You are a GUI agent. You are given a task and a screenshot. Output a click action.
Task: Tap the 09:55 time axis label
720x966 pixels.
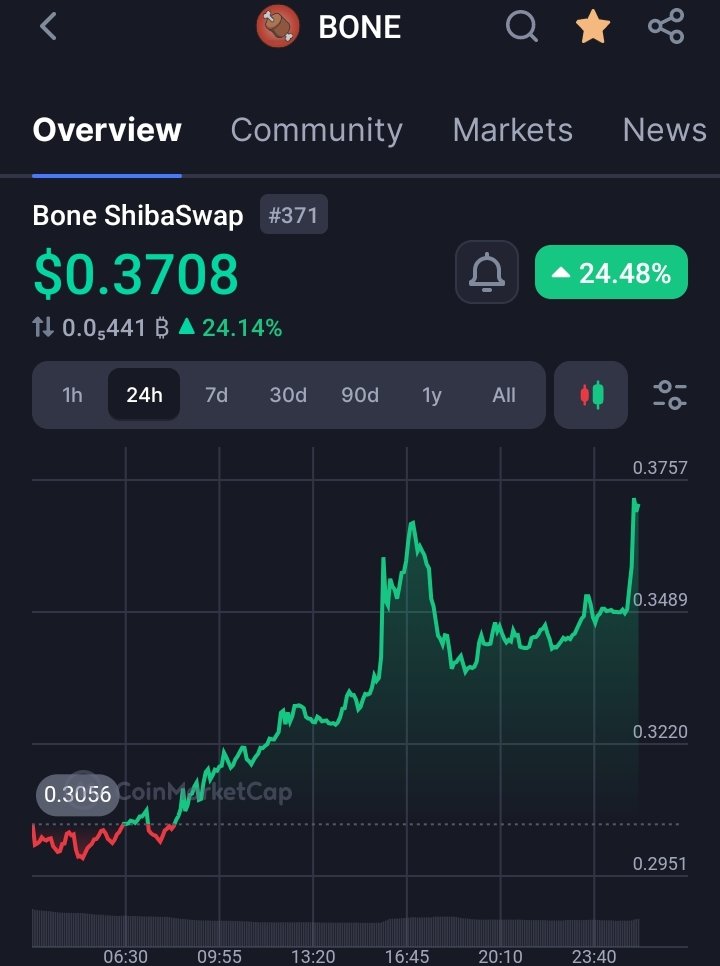(x=219, y=957)
